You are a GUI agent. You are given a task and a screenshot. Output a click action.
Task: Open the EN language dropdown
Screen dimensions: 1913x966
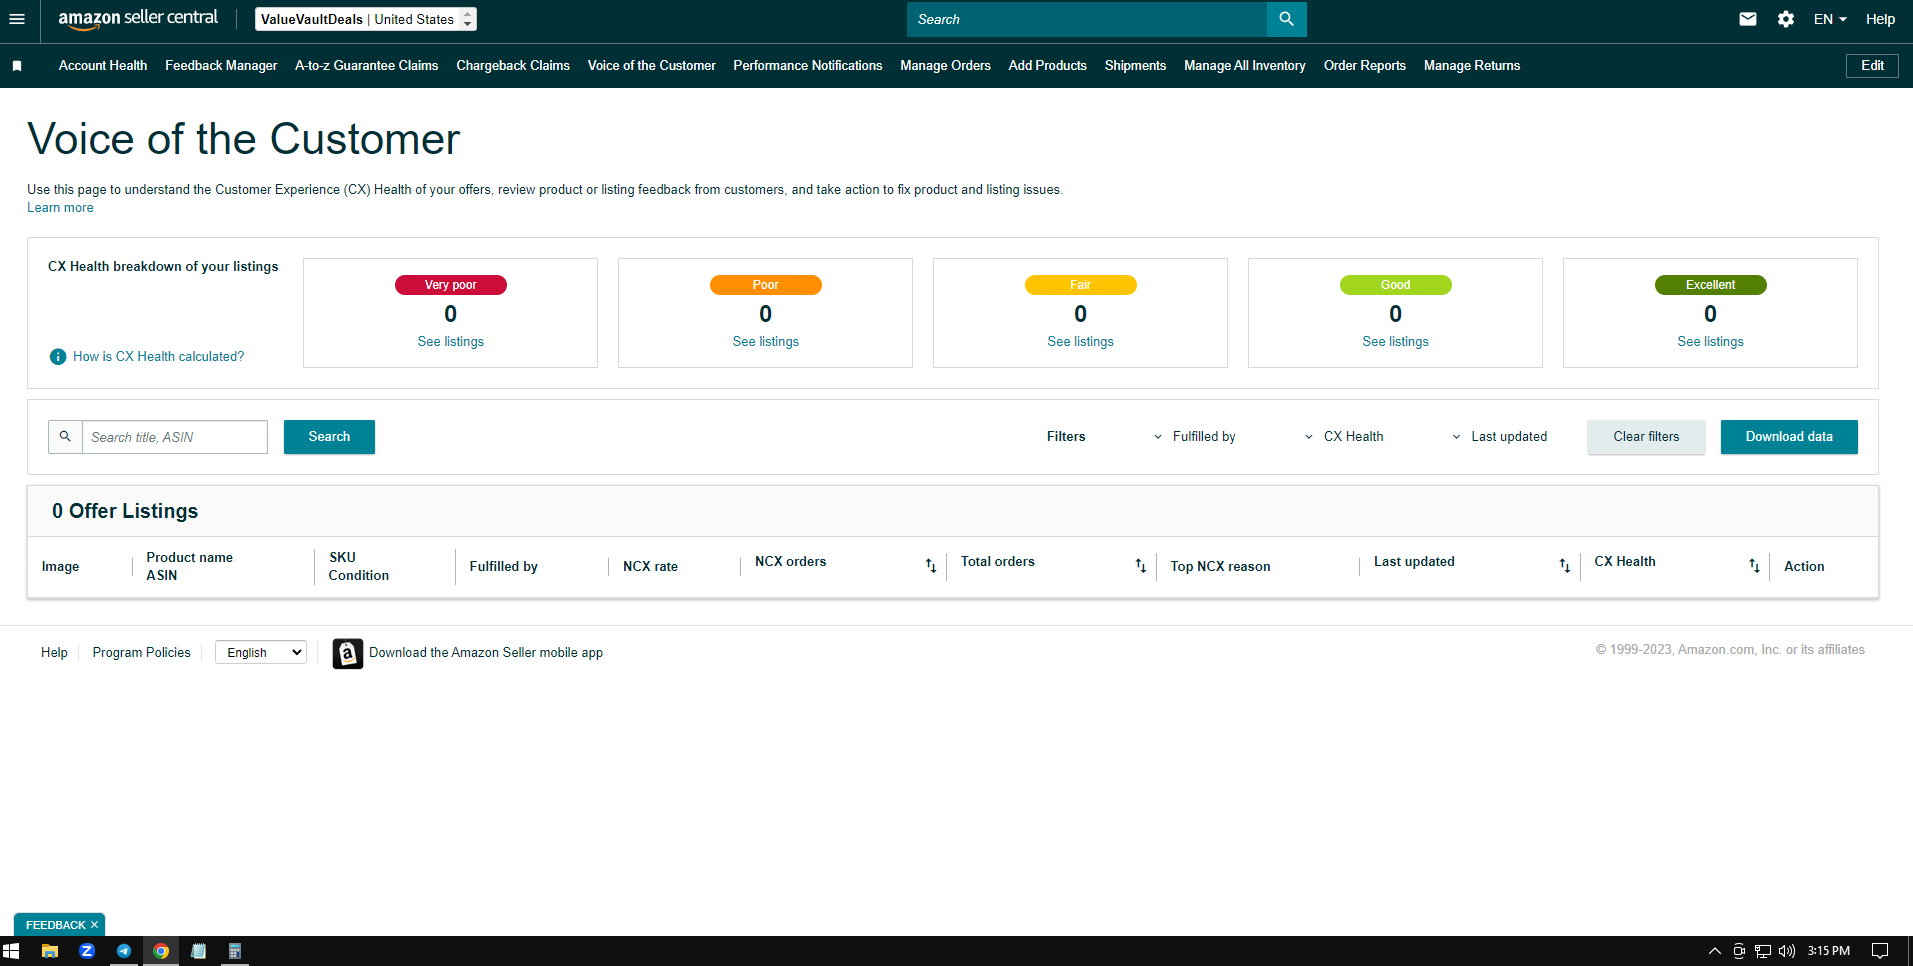click(1830, 19)
